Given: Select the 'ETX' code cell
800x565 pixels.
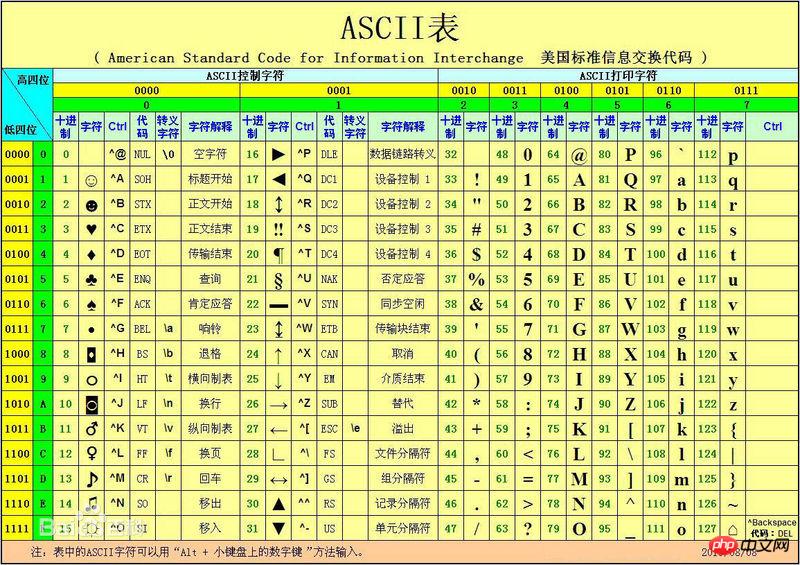Looking at the screenshot, I should 142,229.
